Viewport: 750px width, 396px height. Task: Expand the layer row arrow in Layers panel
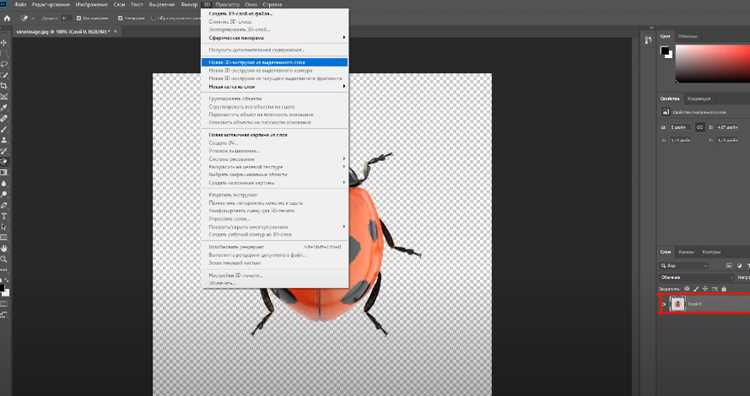click(x=664, y=304)
